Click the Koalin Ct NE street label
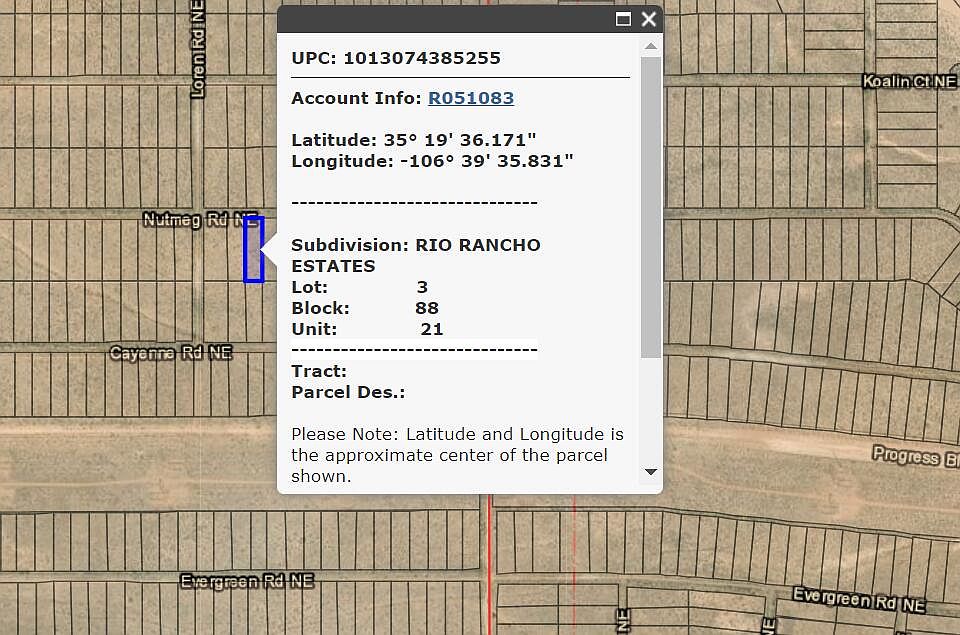Viewport: 960px width, 635px height. tap(909, 81)
